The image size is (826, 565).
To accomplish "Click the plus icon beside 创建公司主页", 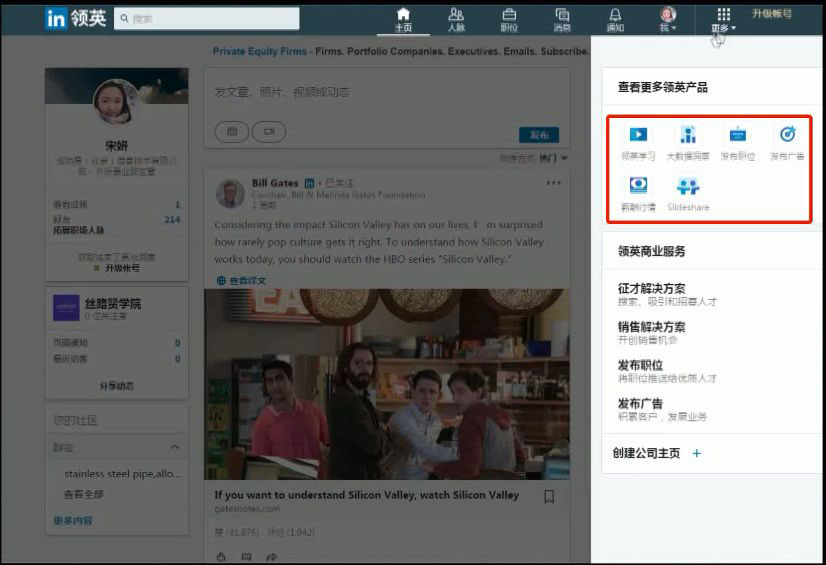I will pyautogui.click(x=696, y=453).
